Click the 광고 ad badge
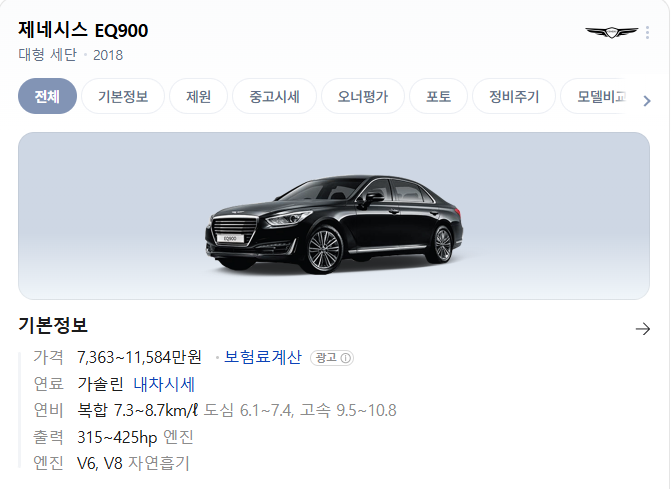 coord(332,358)
